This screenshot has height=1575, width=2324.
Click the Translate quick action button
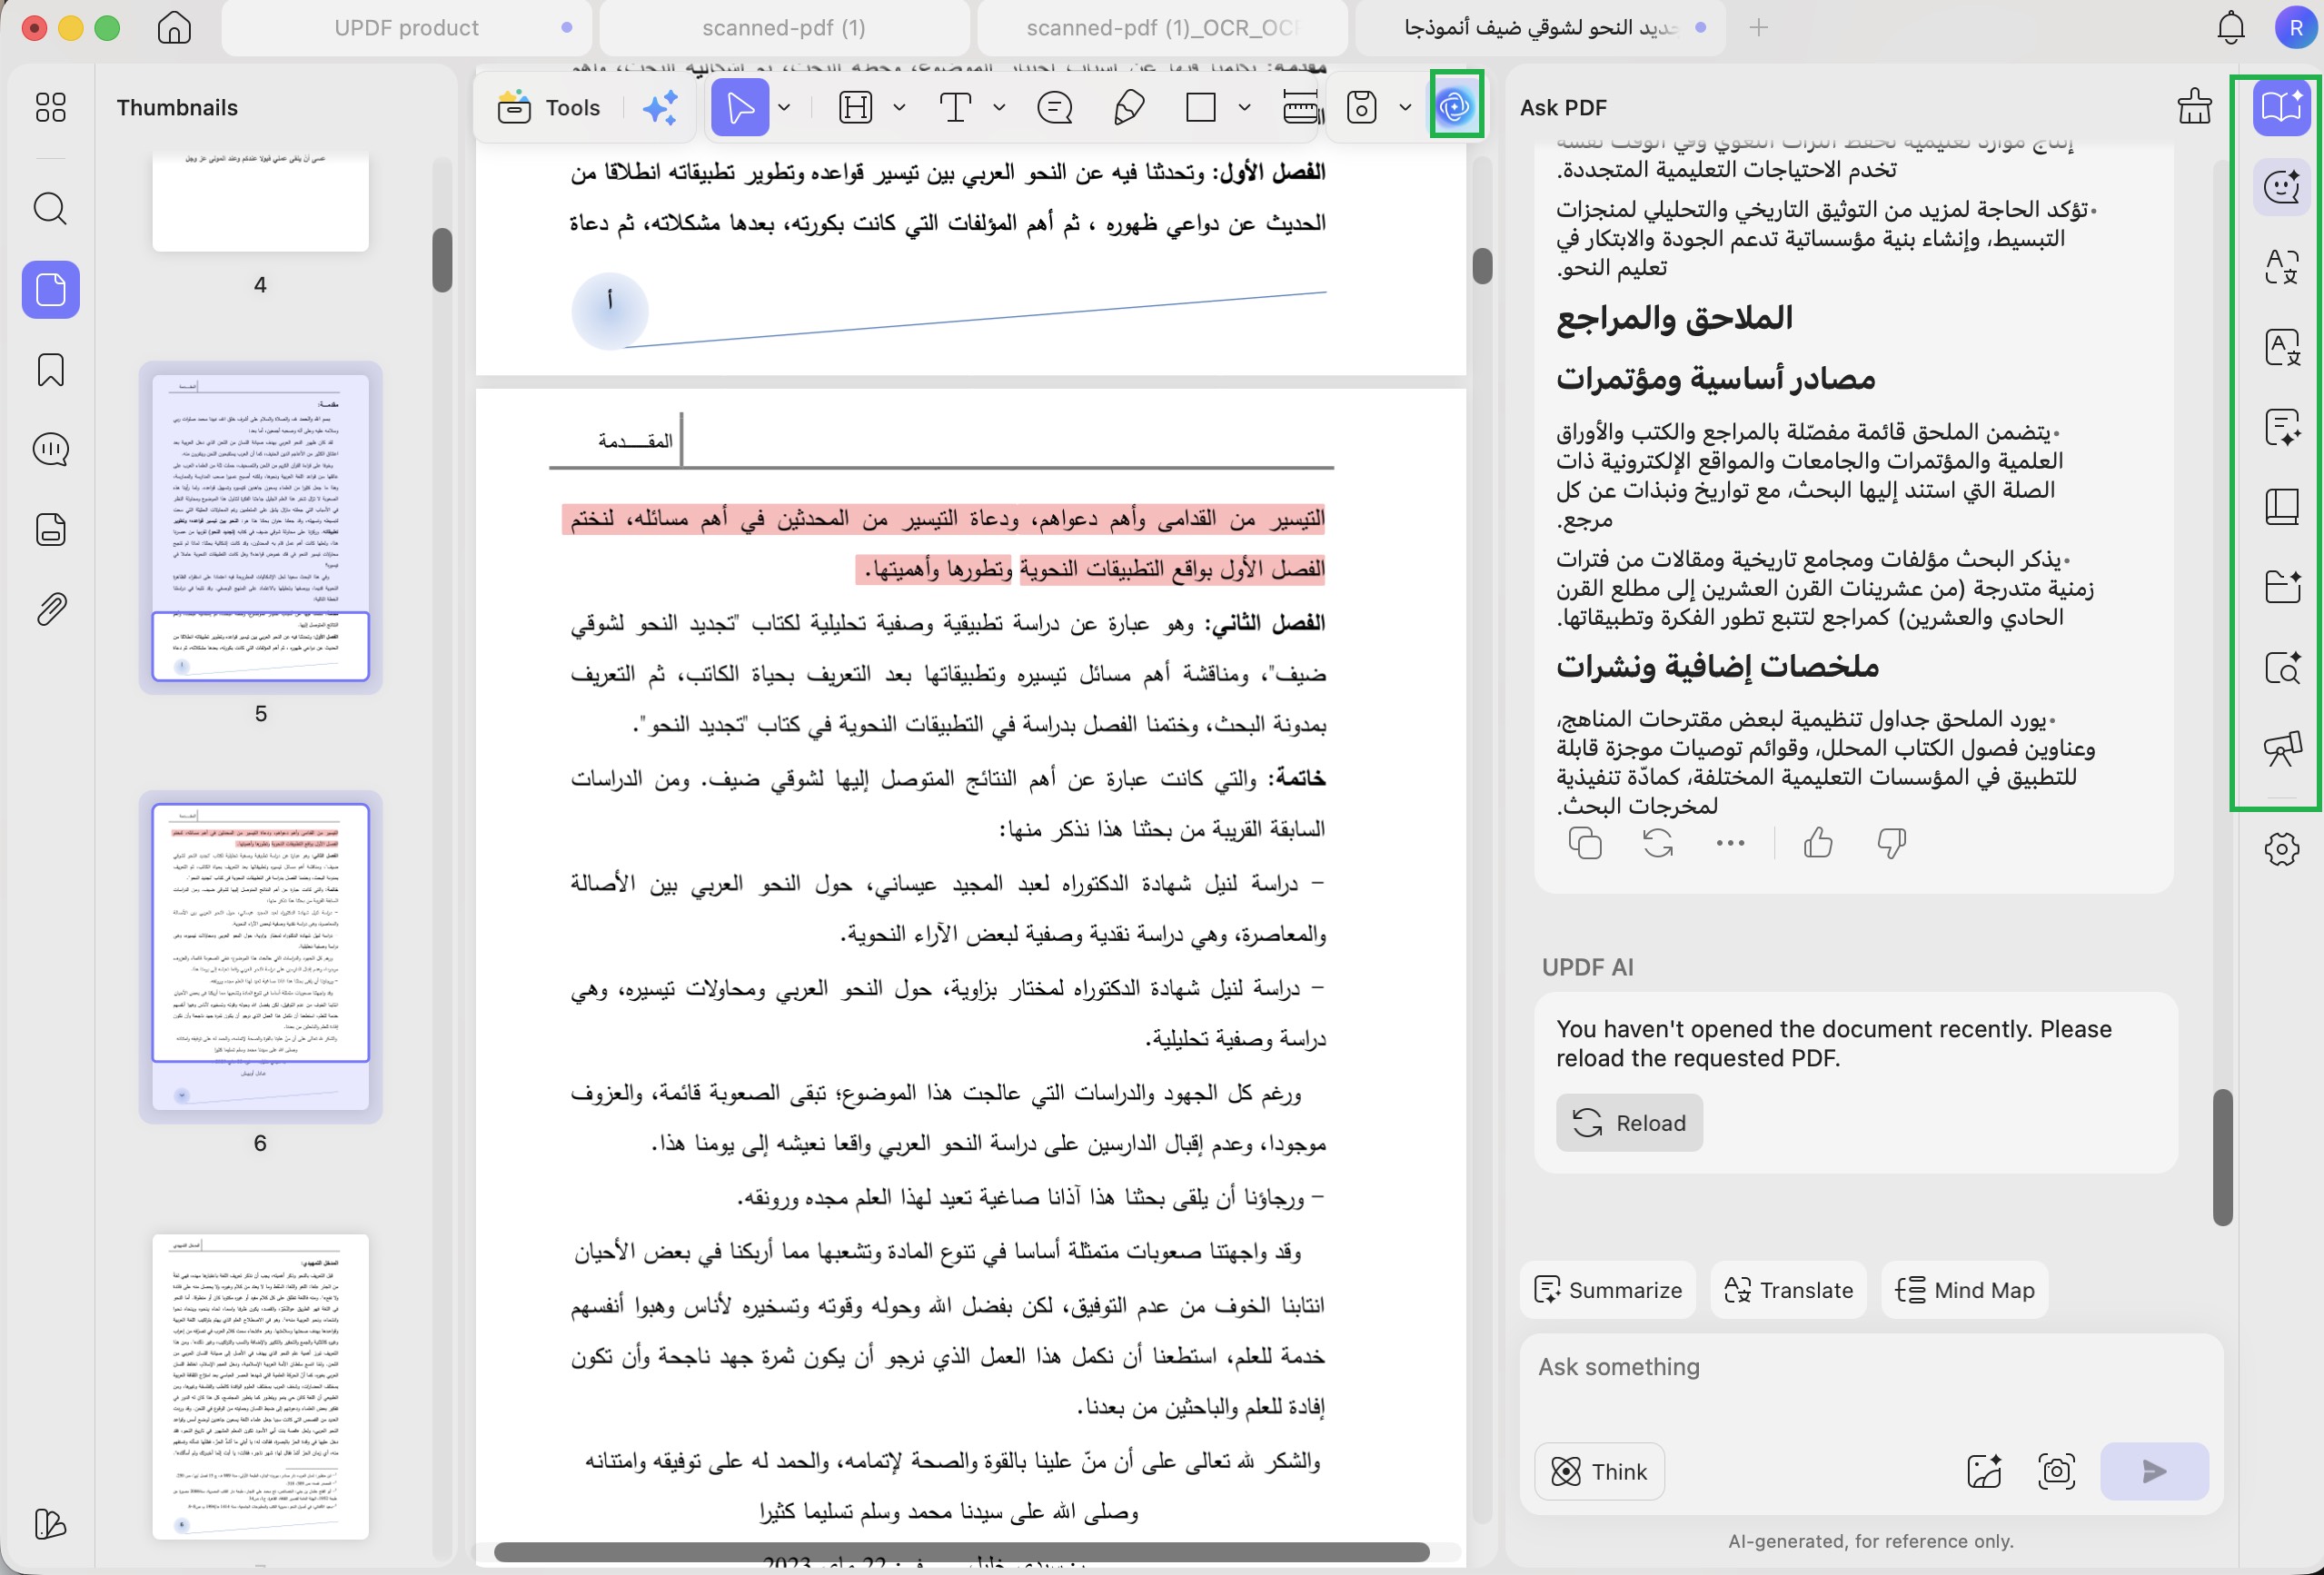1788,1290
